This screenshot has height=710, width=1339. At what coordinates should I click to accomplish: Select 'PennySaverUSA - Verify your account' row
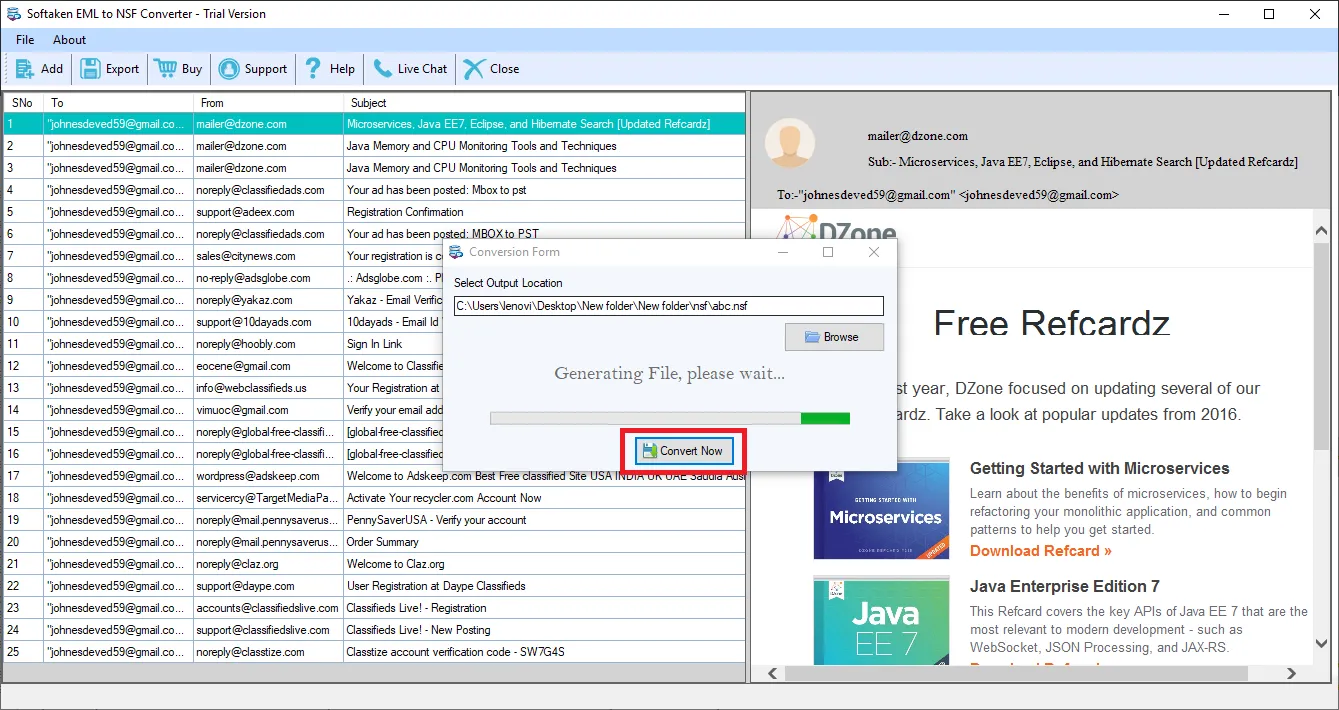tap(374, 520)
